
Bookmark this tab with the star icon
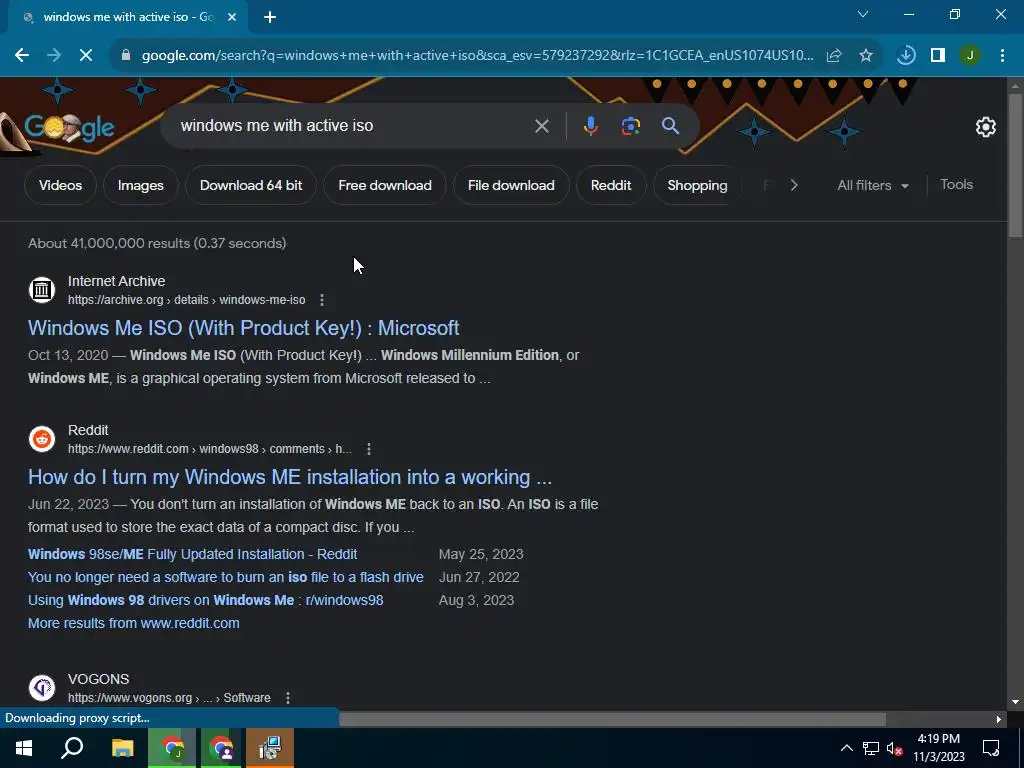866,56
